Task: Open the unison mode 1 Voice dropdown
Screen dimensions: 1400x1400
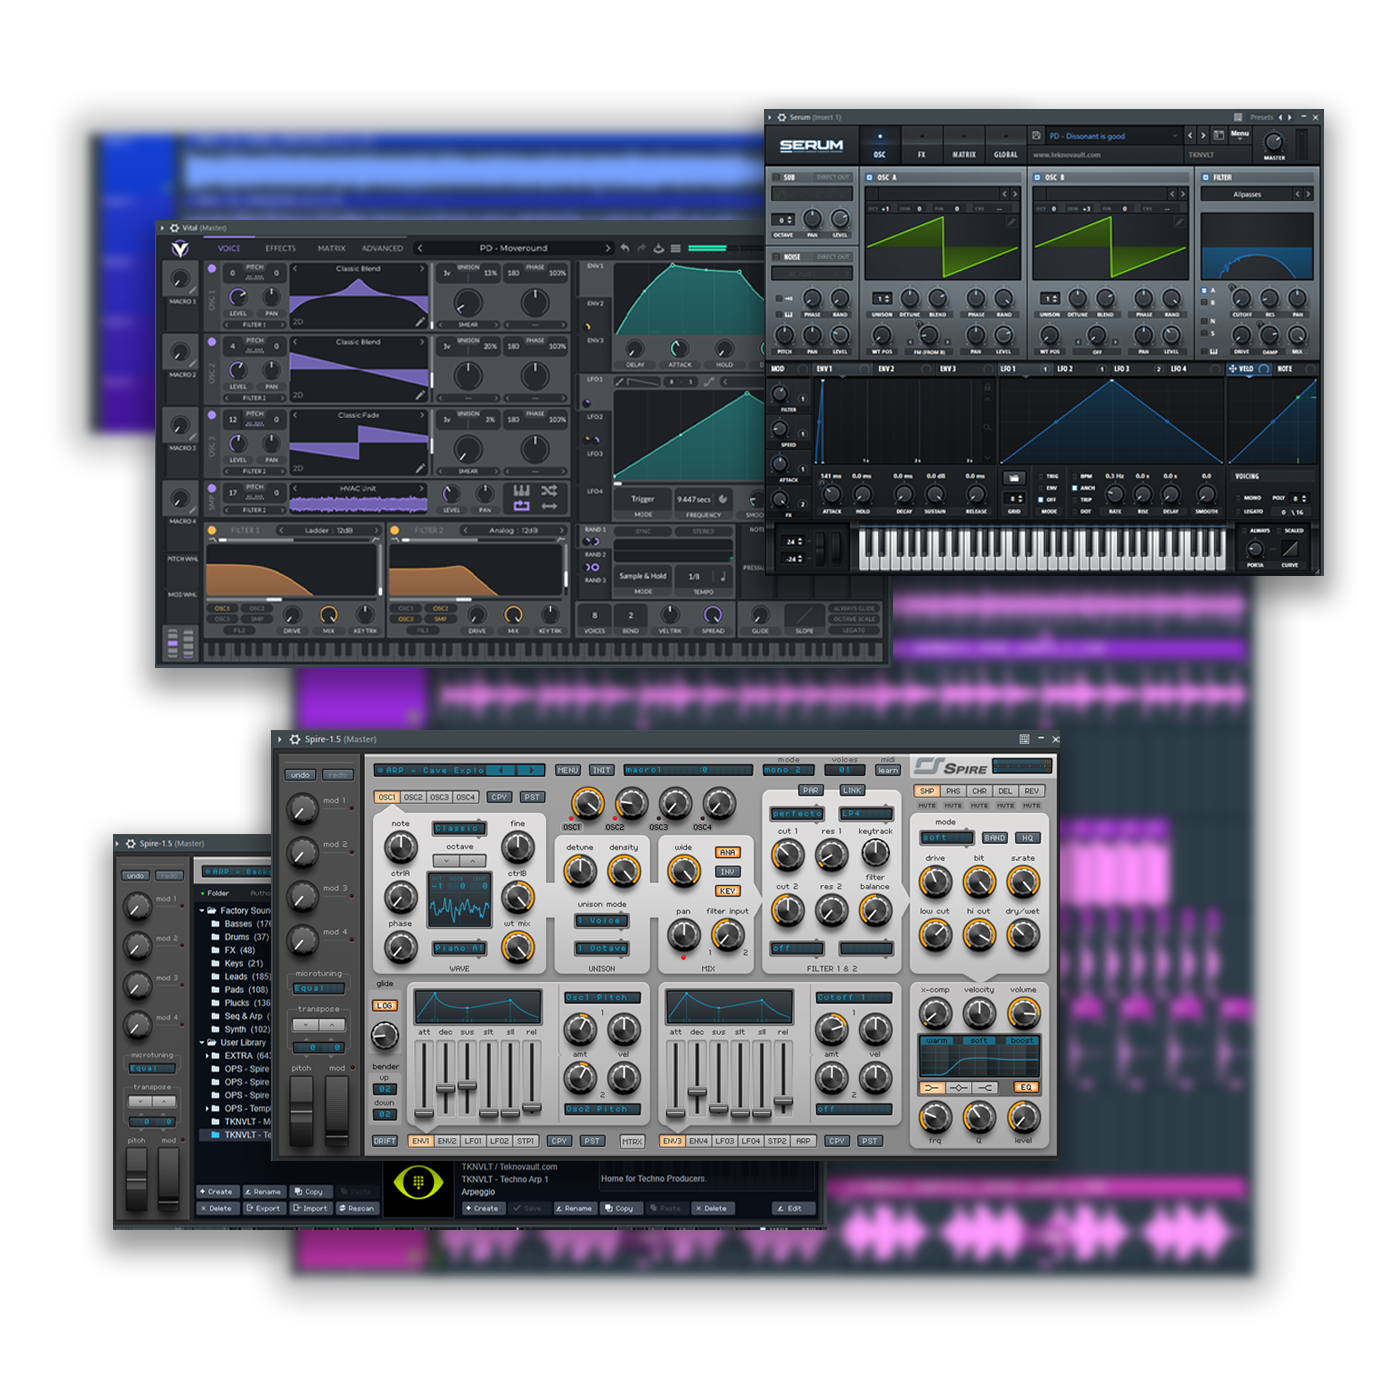Action: point(602,920)
